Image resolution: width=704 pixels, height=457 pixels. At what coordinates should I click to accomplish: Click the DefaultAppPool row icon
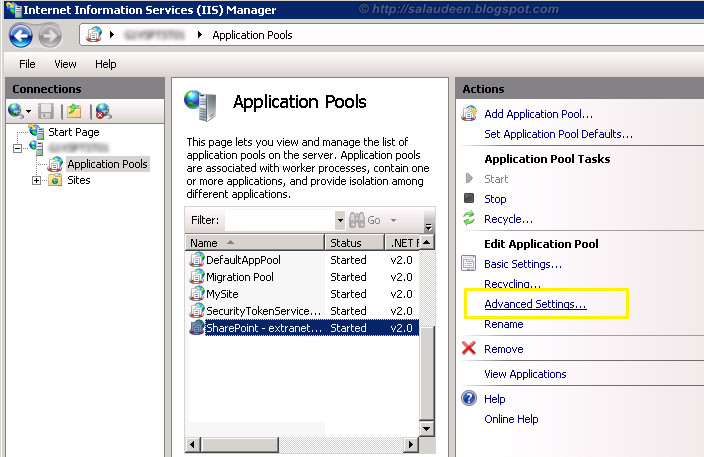(x=197, y=259)
